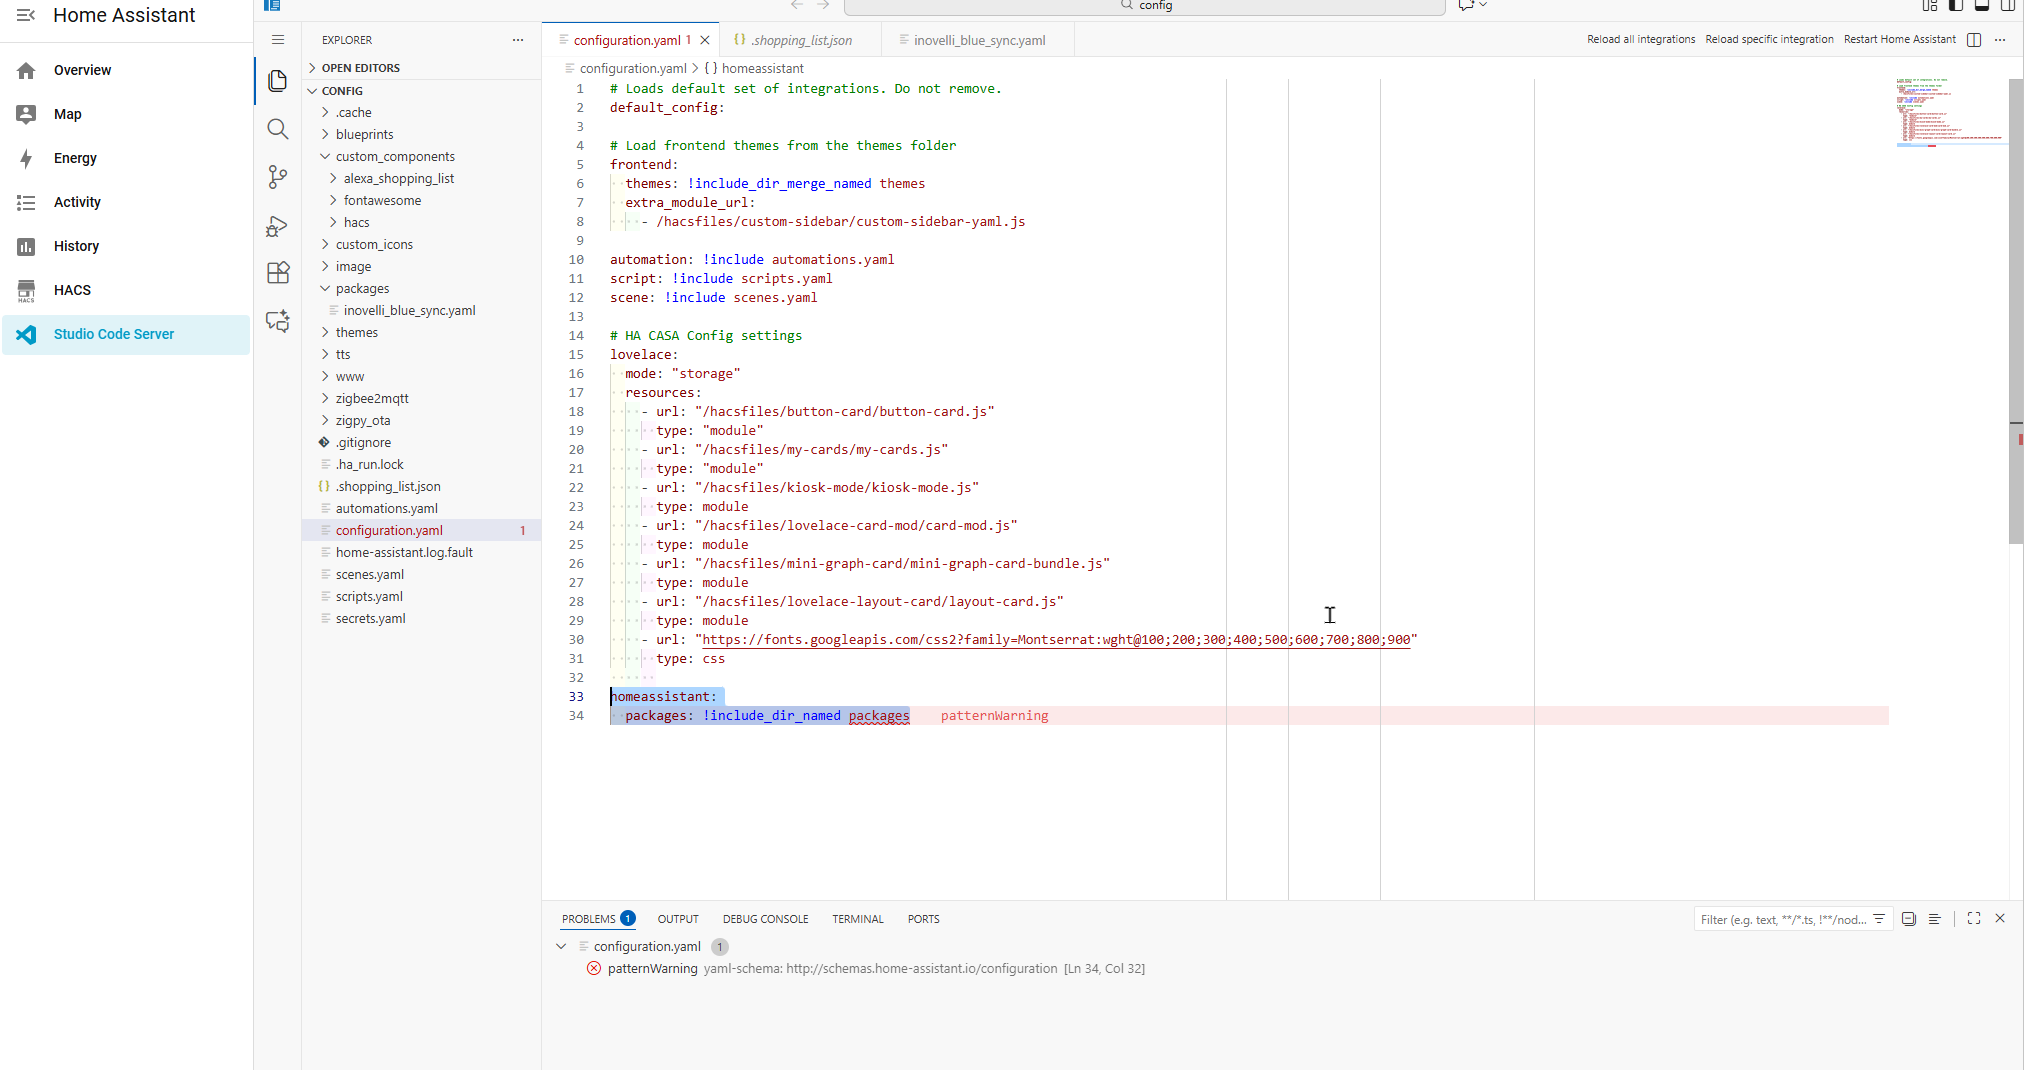Viewport: 2024px width, 1070px height.
Task: Click Reload specific integration
Action: tap(1769, 40)
